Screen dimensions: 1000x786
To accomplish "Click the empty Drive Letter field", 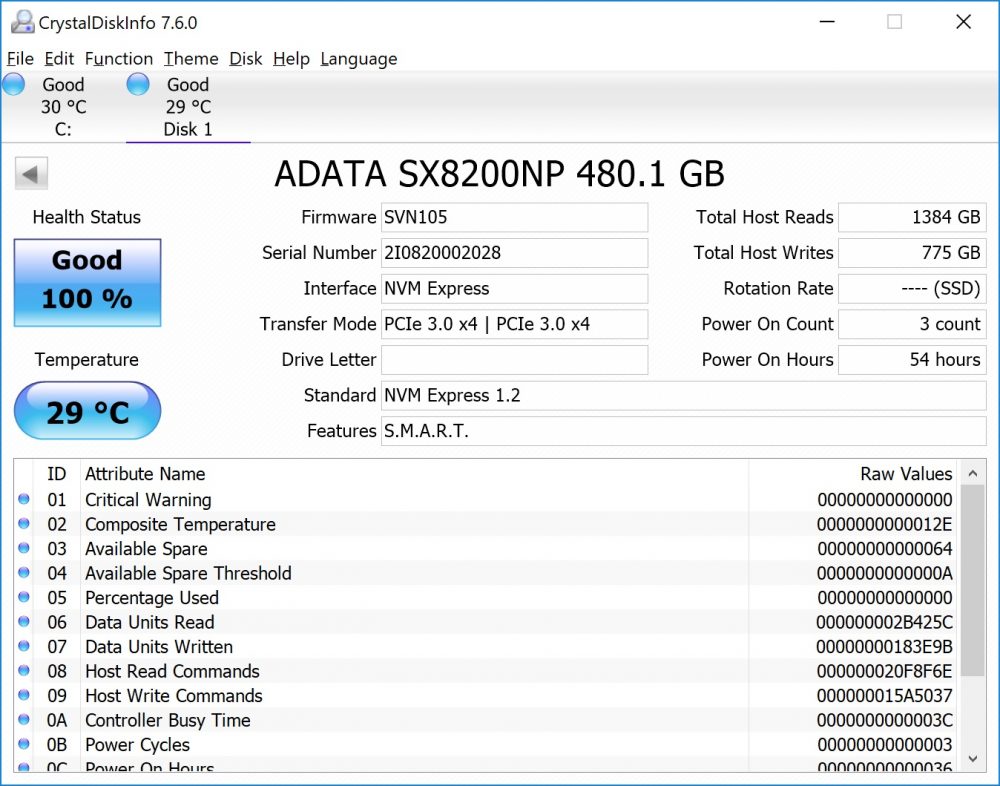I will [x=514, y=360].
